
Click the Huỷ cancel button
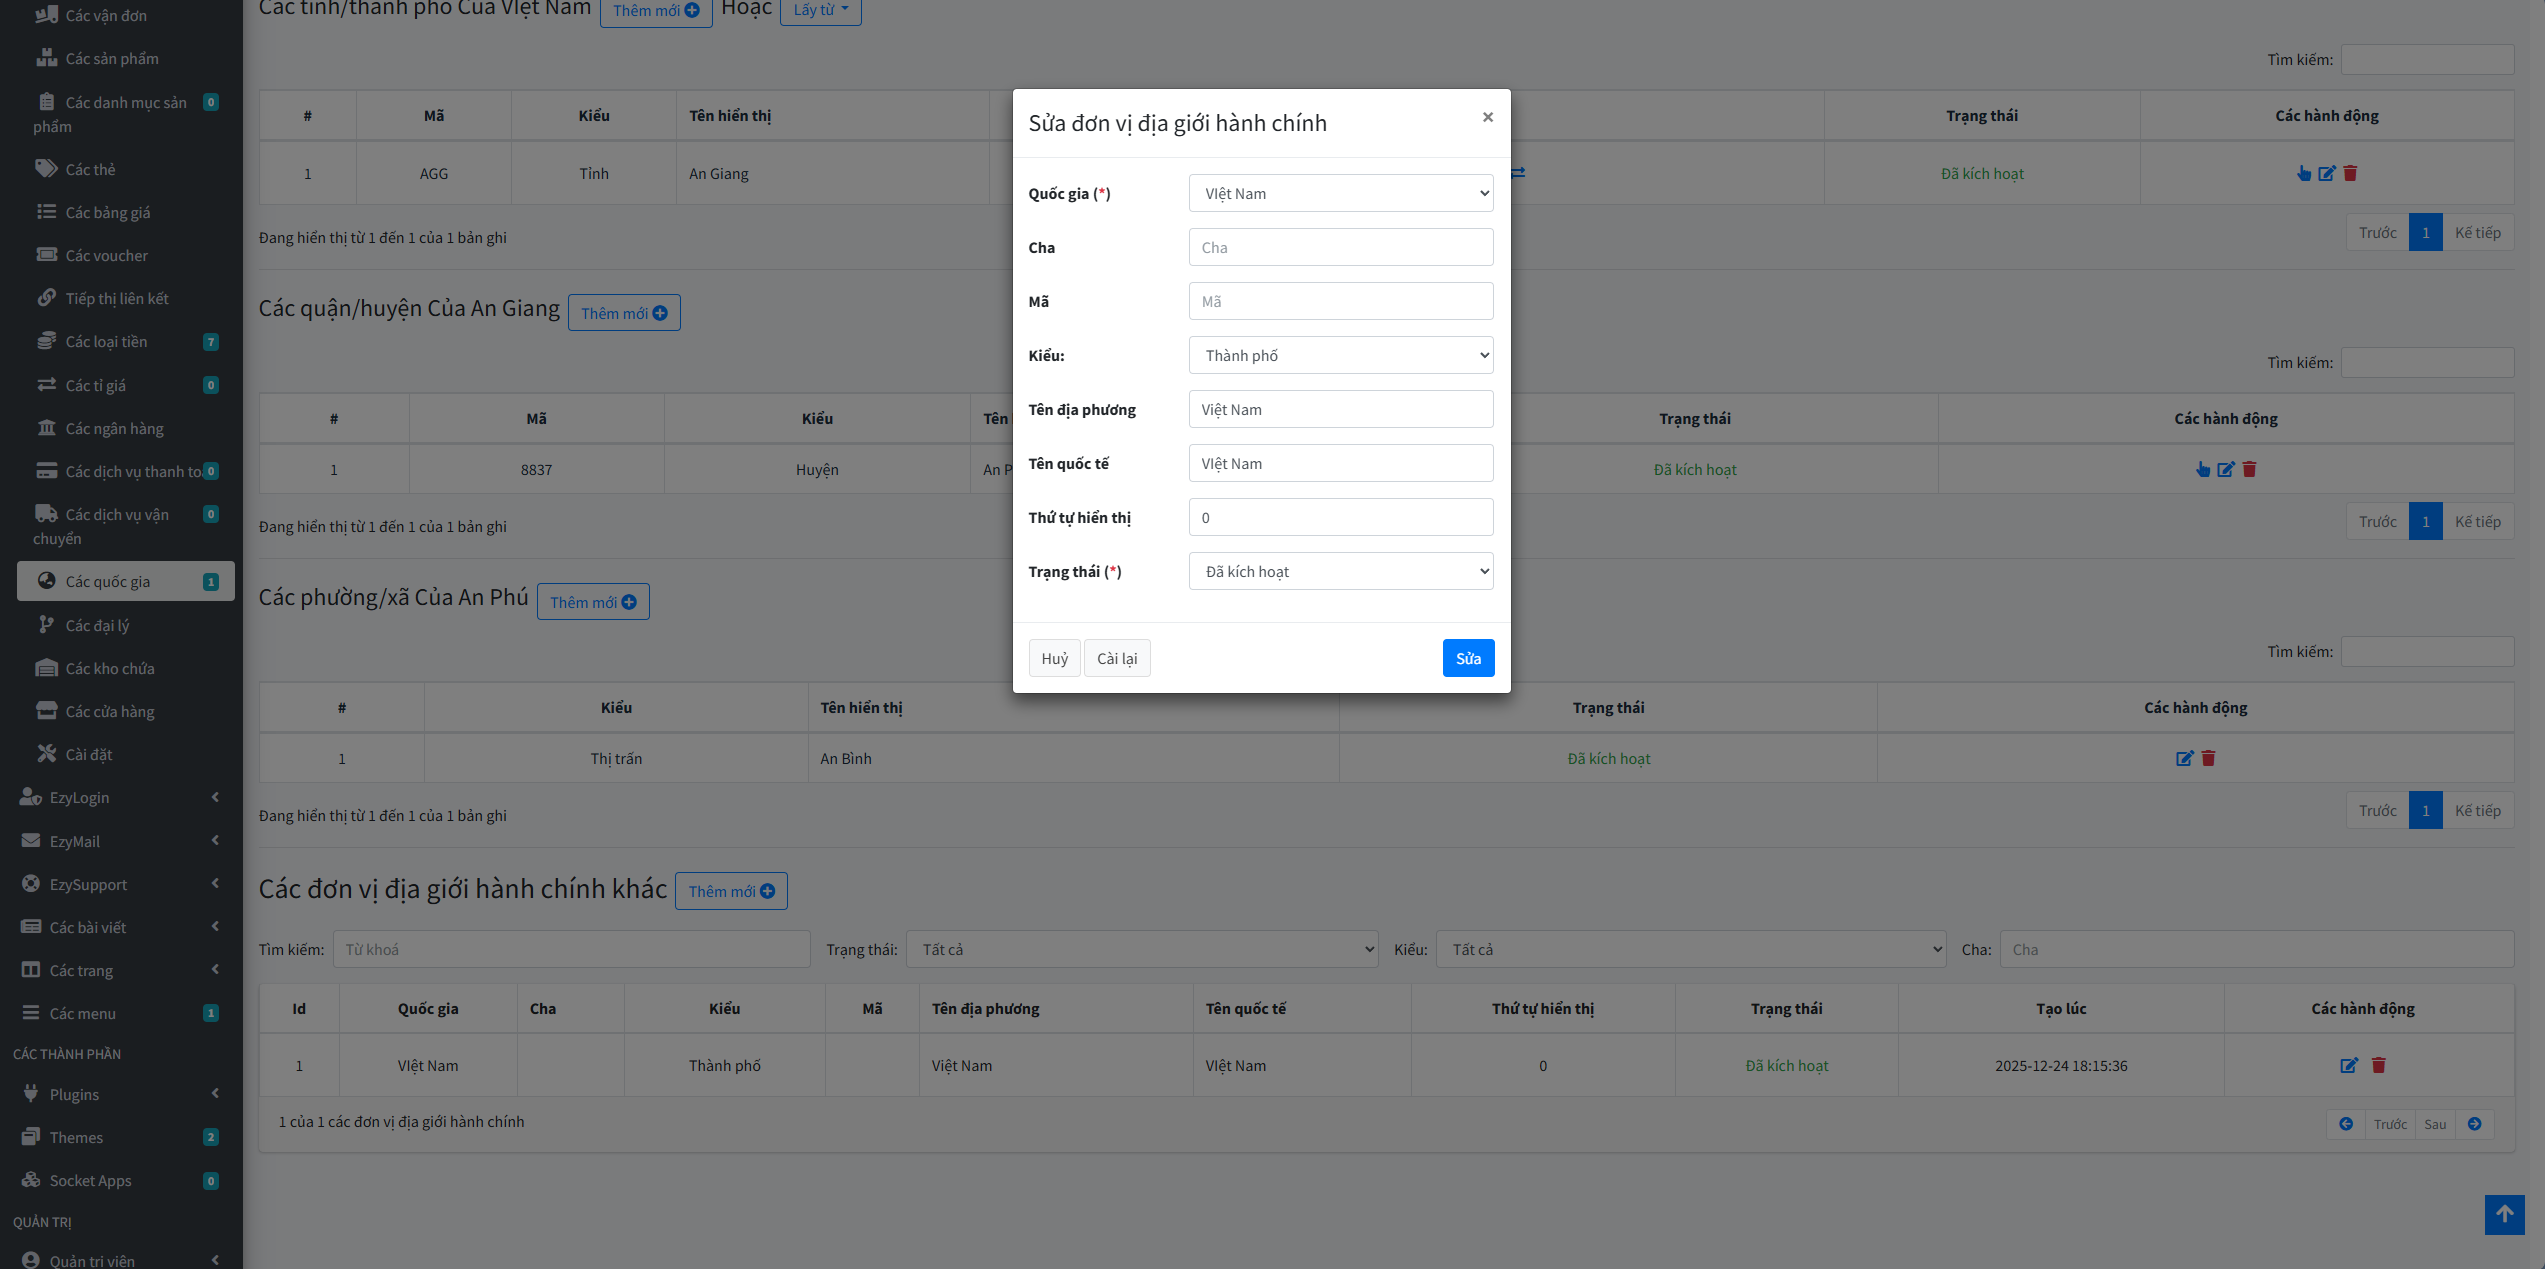pos(1054,658)
